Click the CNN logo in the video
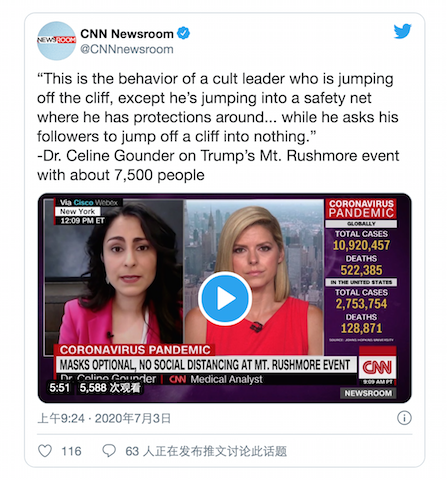The image size is (447, 480). point(377,368)
